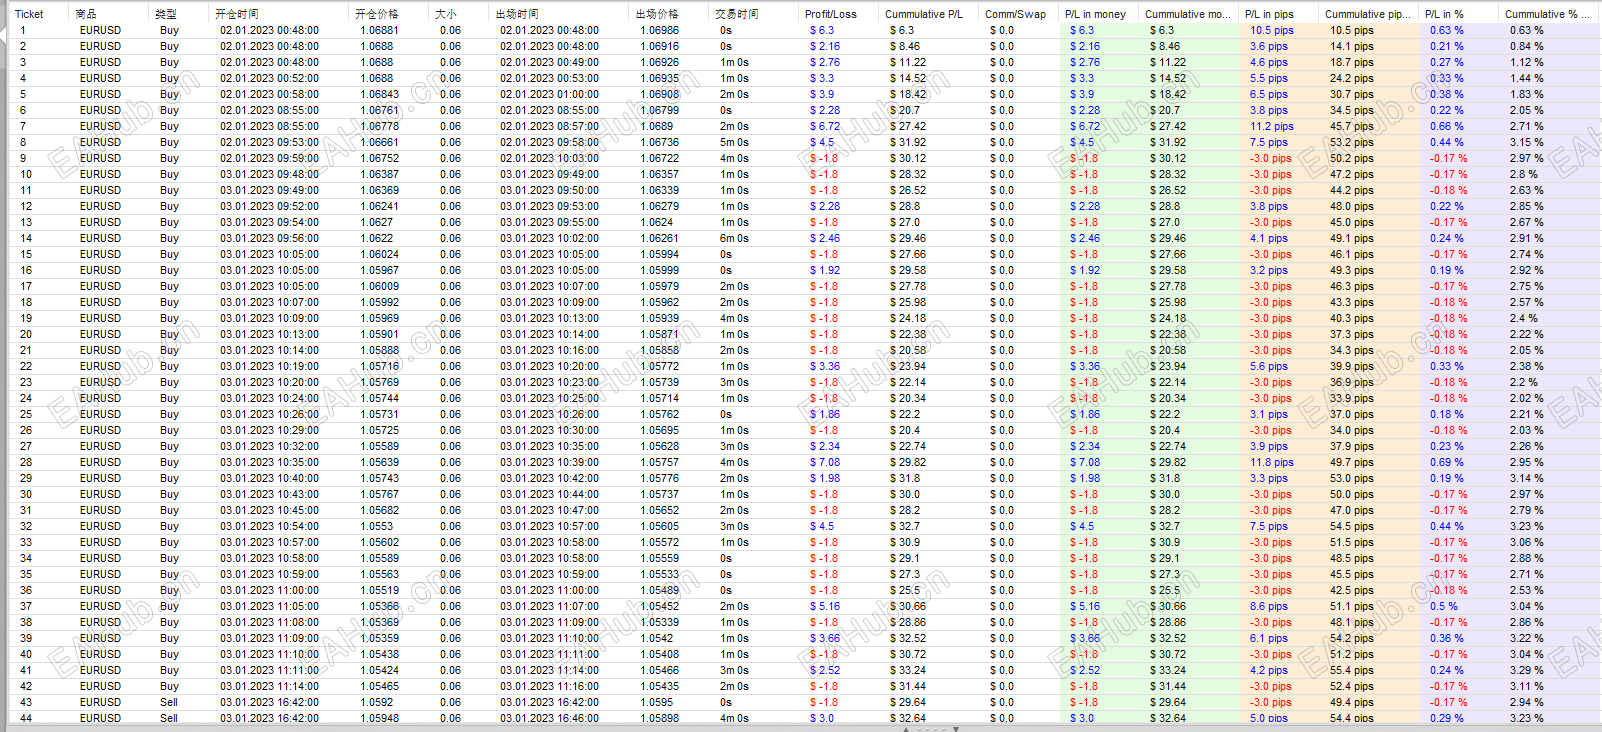Screen dimensions: 1602x732
Task: Click the 1.44 % cumulative cell
Action: point(1527,78)
